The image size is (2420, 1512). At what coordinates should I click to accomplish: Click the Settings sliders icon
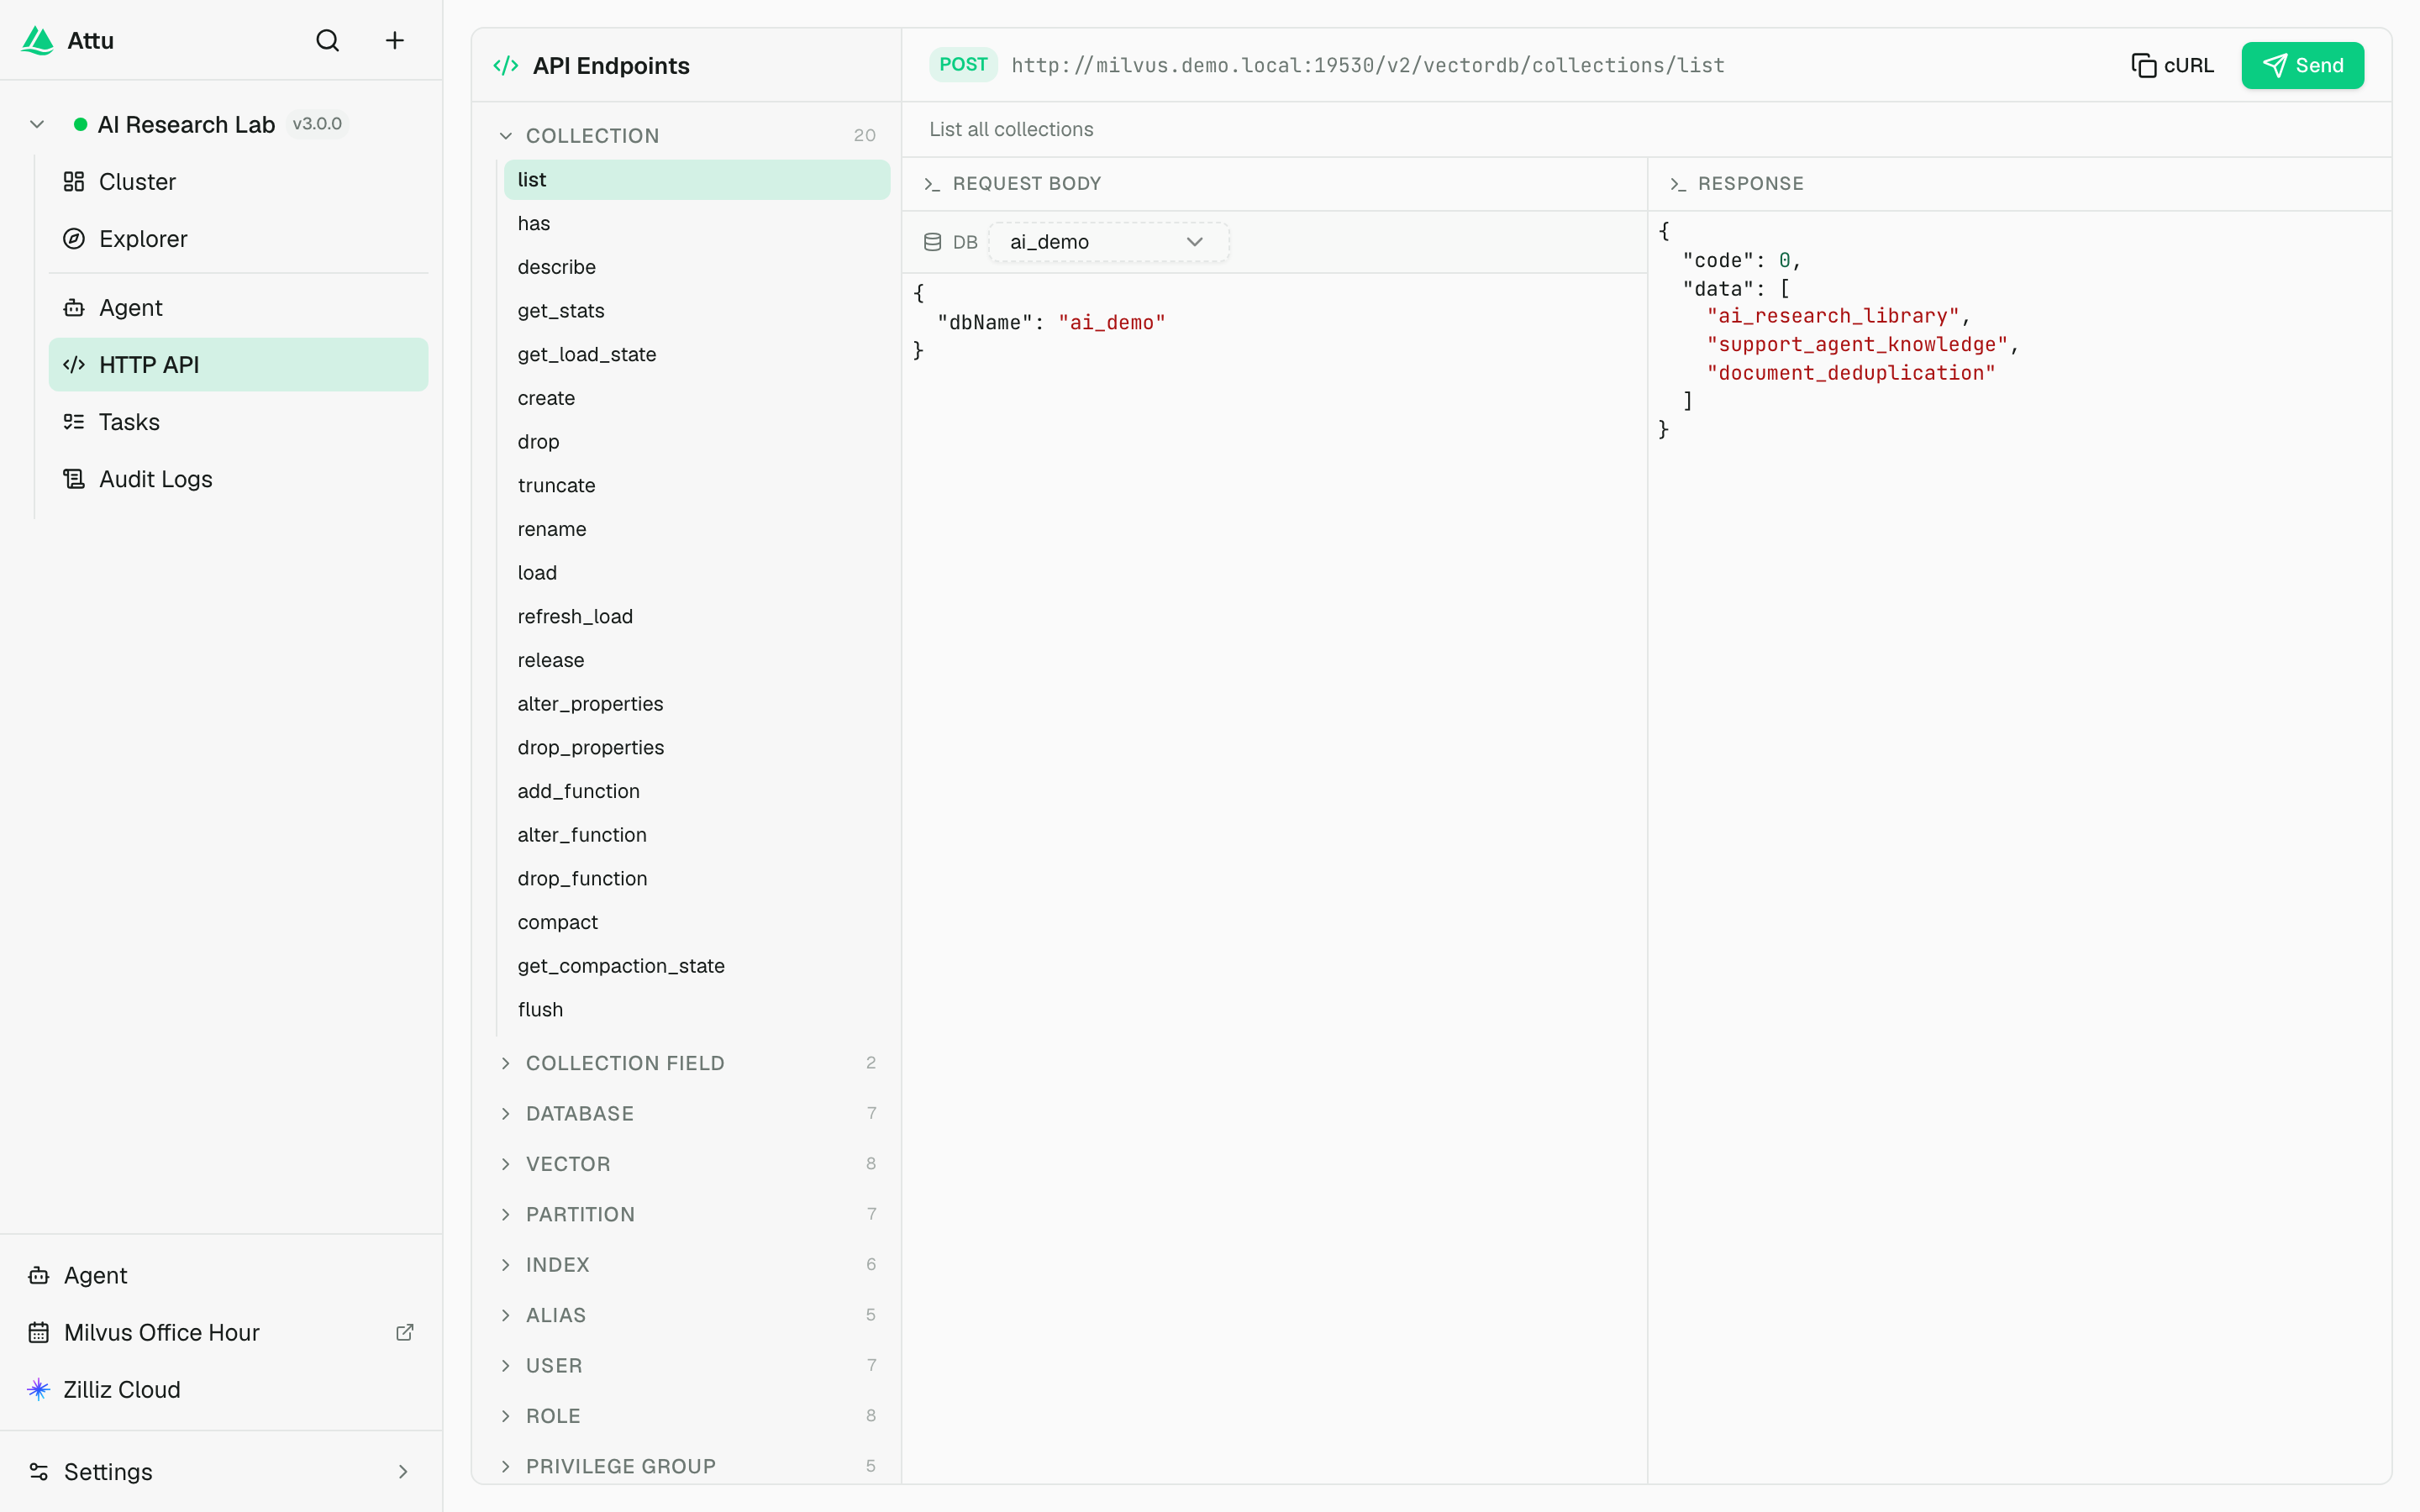pyautogui.click(x=39, y=1471)
